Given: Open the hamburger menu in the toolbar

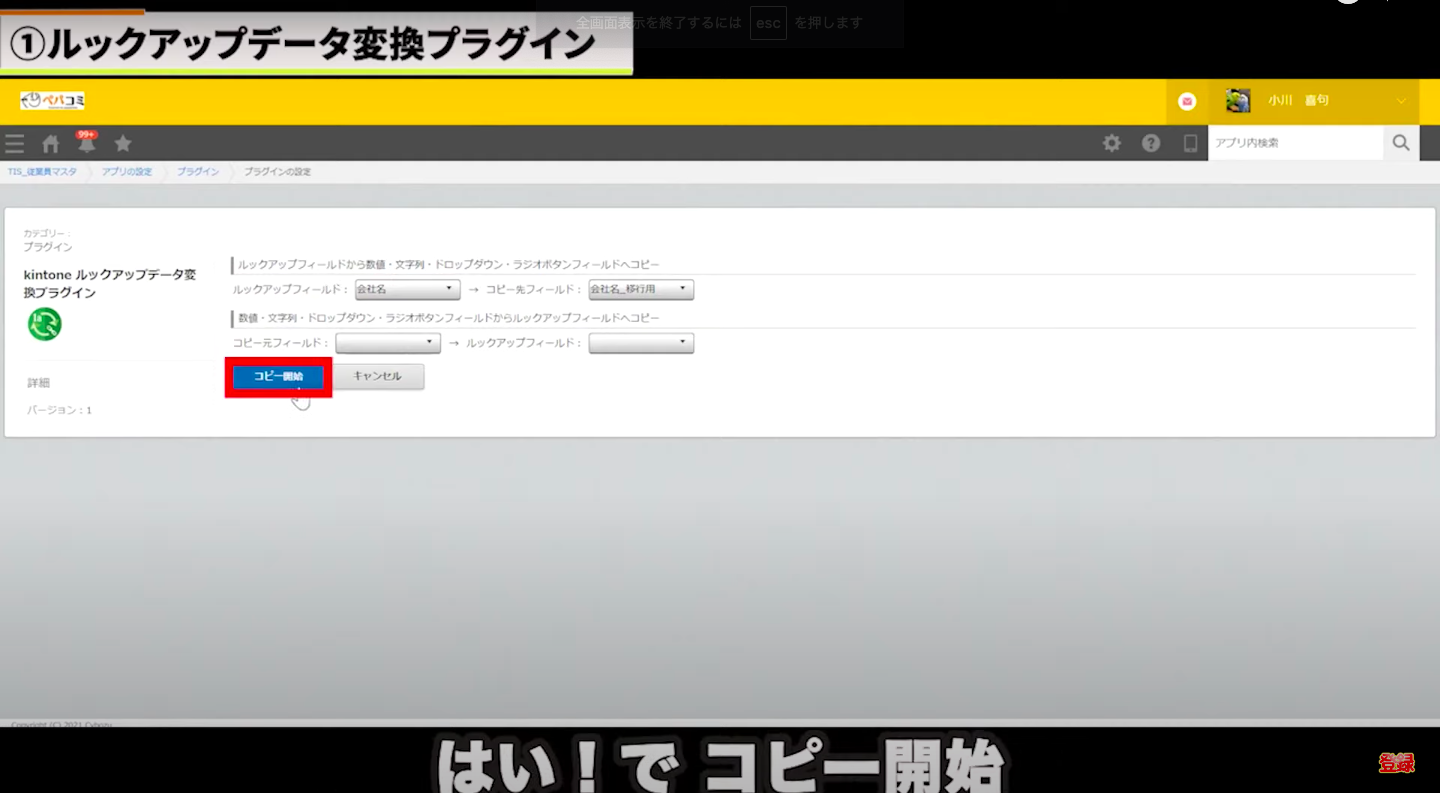Looking at the screenshot, I should click(14, 143).
